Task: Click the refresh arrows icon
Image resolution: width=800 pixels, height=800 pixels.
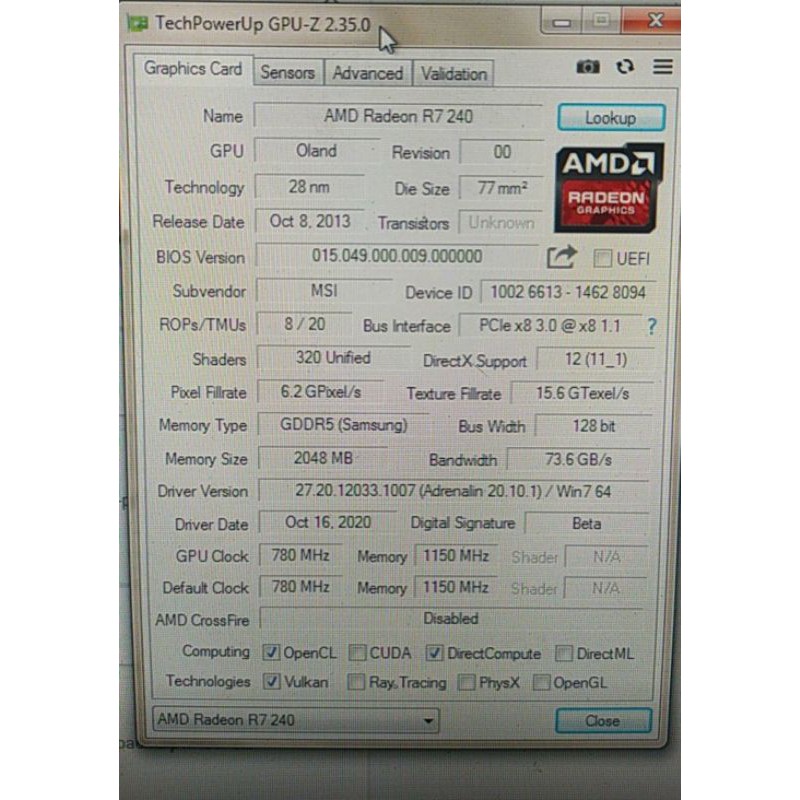Action: (625, 67)
